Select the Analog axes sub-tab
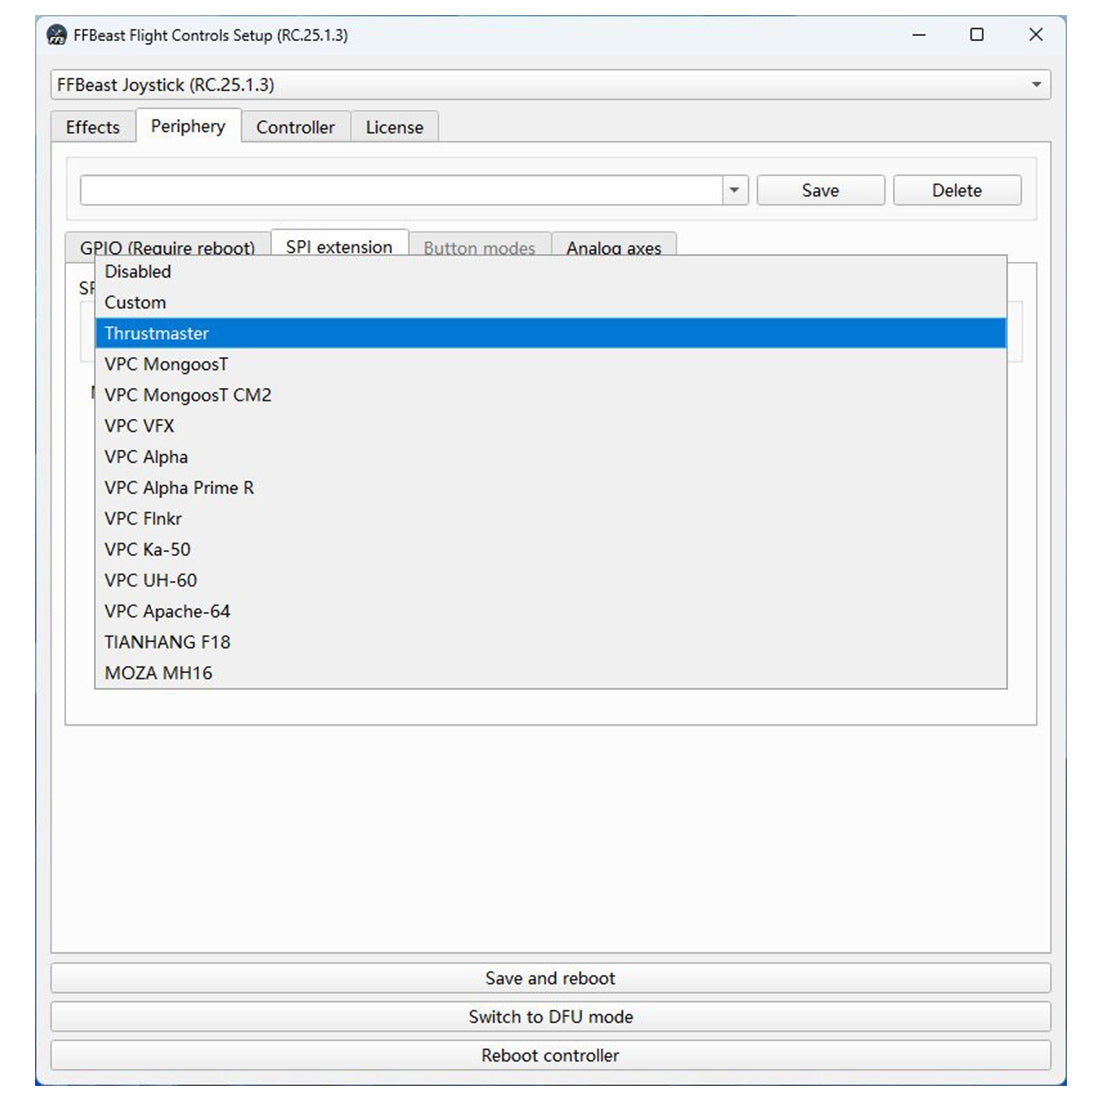This screenshot has width=1100, height=1100. (613, 247)
